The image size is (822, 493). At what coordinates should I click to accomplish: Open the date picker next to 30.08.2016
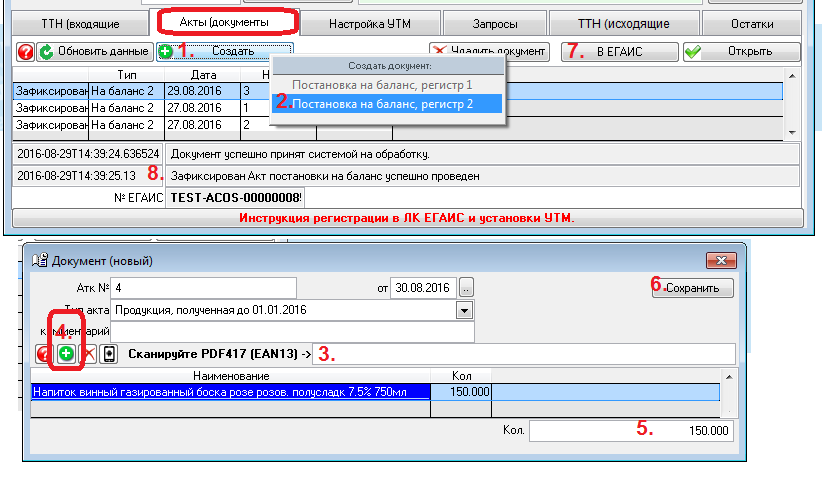(466, 288)
